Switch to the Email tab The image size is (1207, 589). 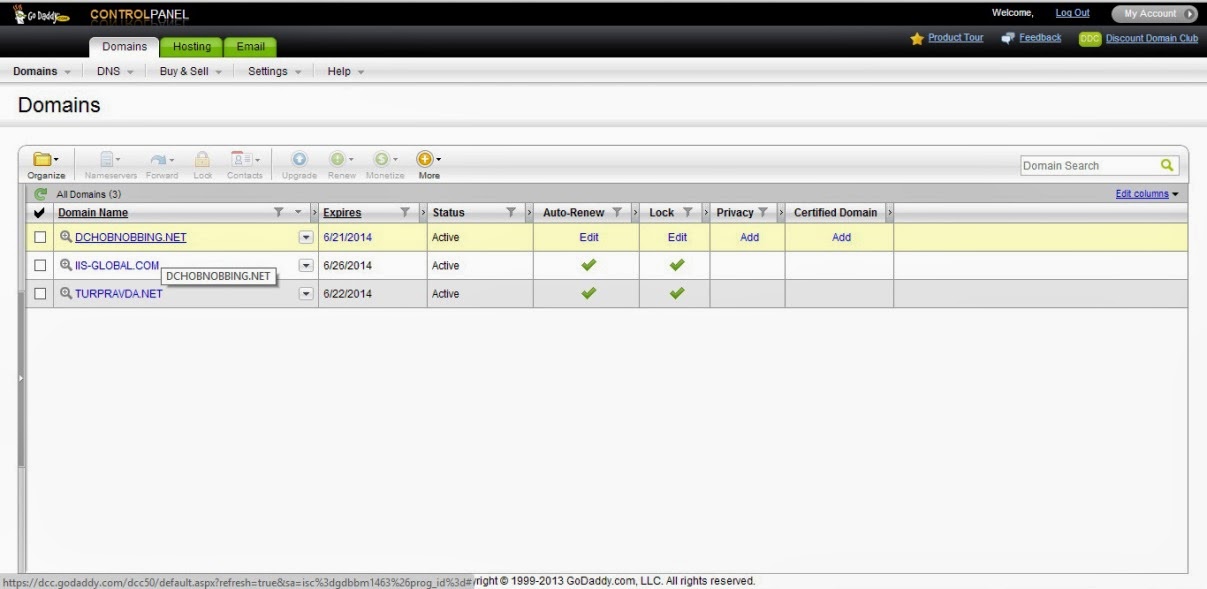(x=250, y=47)
